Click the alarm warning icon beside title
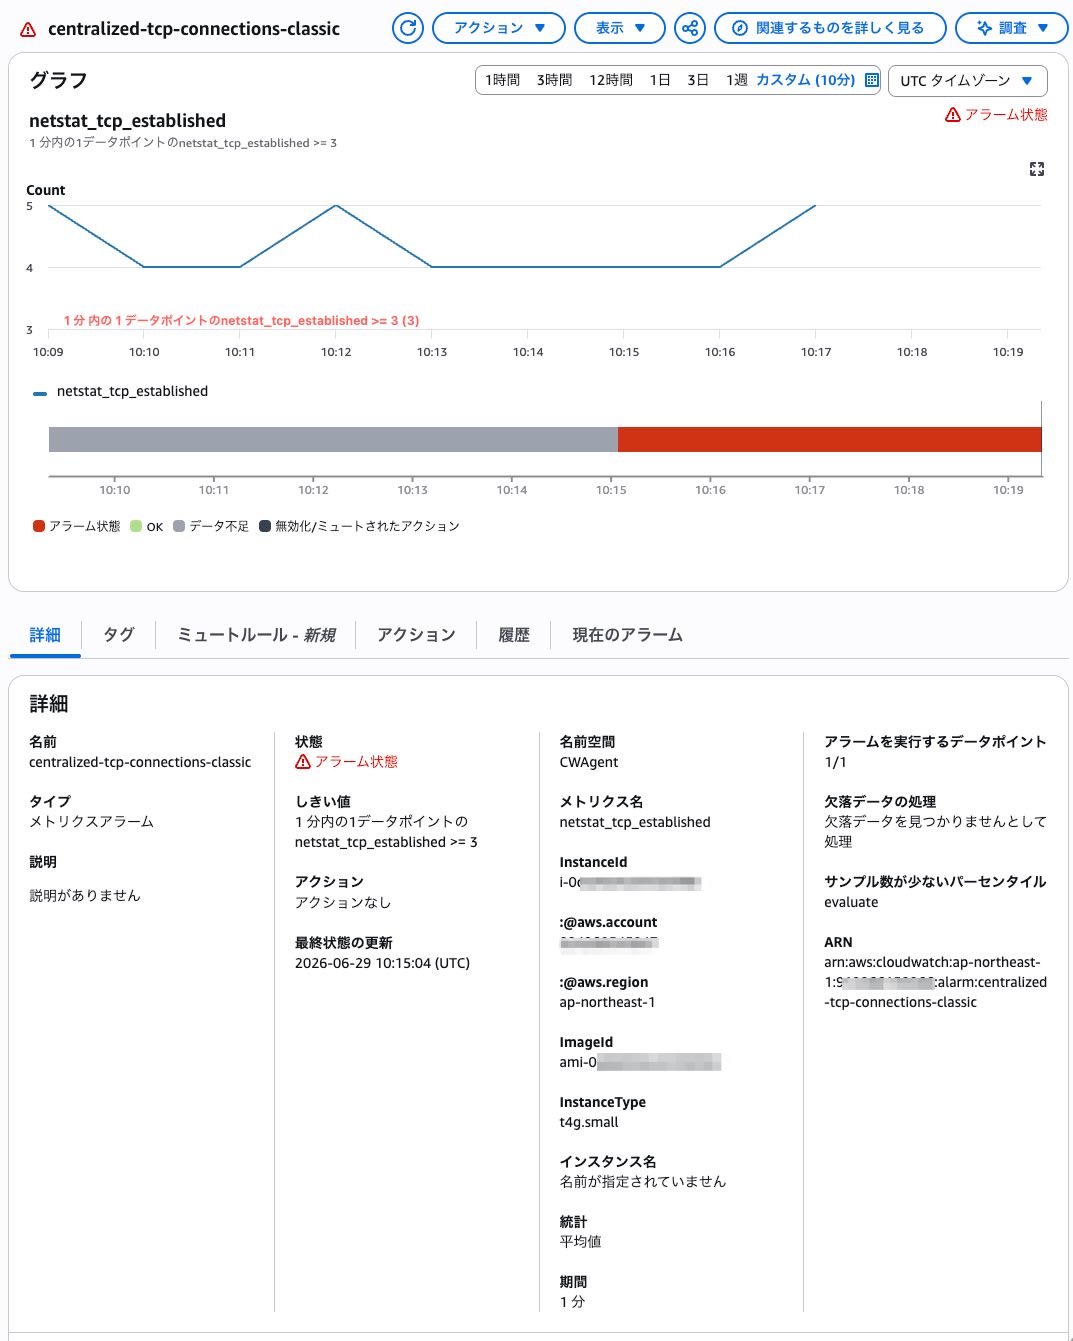The height and width of the screenshot is (1341, 1073). point(28,29)
